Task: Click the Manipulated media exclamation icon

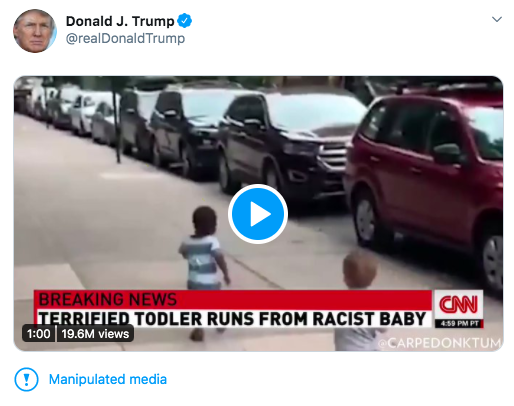Action: click(26, 379)
